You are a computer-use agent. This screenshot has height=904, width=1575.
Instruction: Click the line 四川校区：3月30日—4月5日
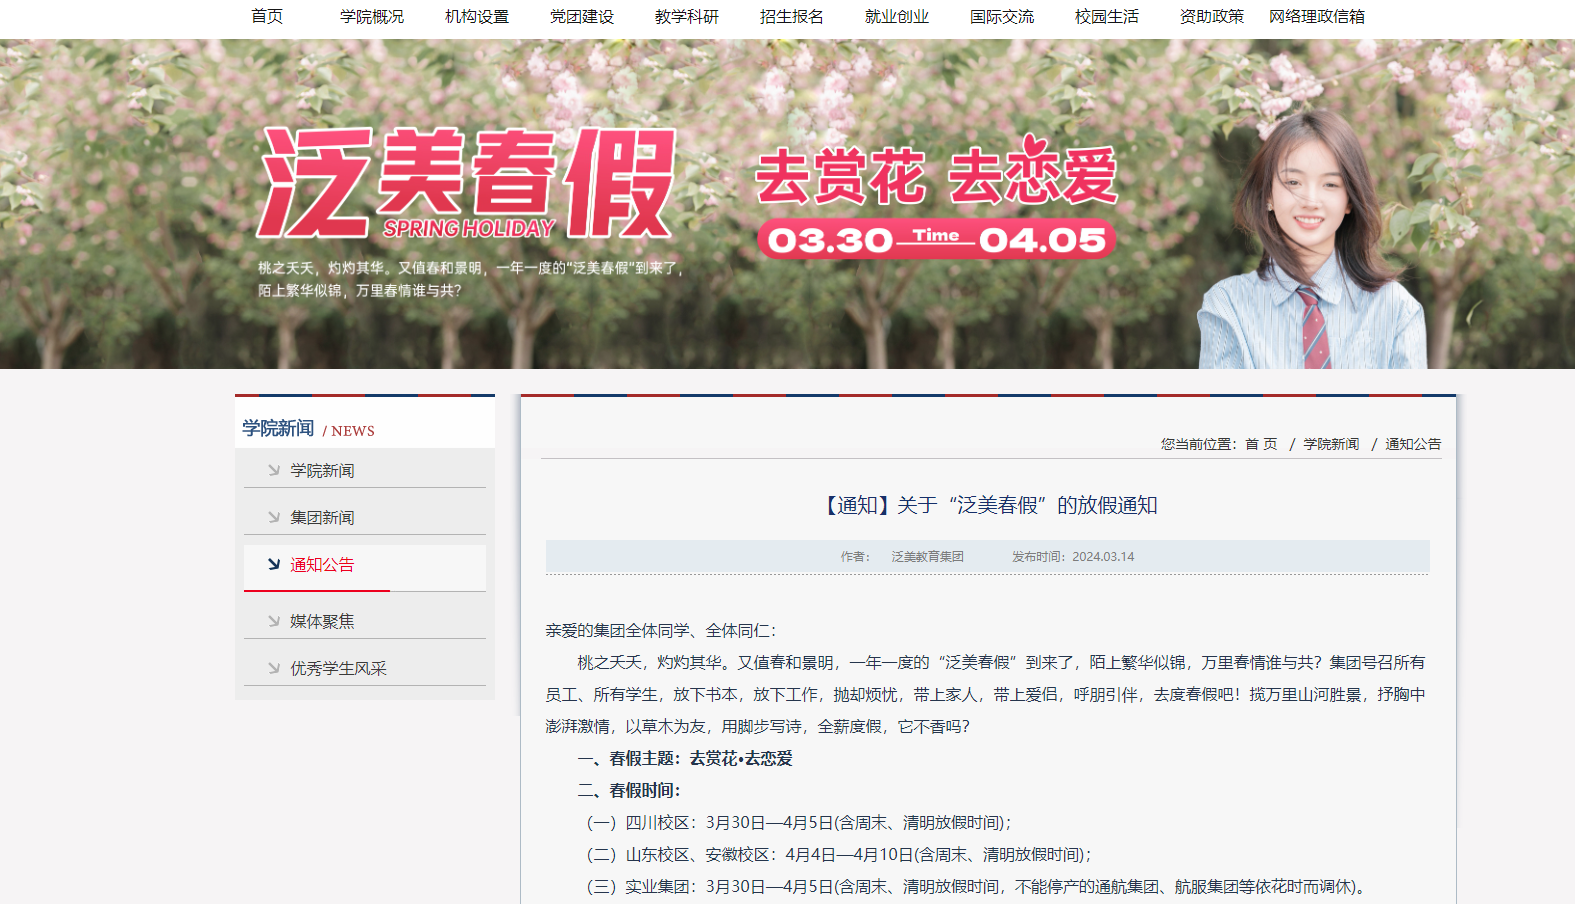pos(799,822)
